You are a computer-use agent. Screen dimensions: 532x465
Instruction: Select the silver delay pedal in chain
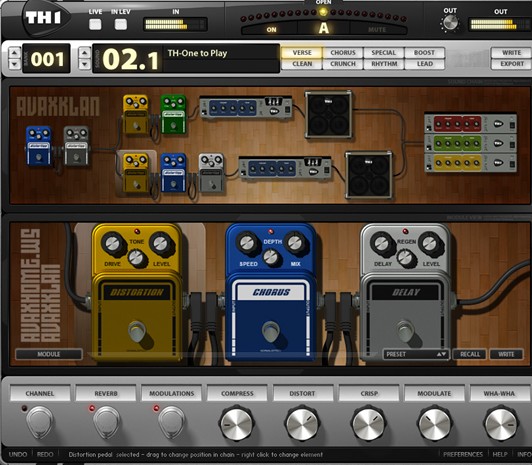[211, 173]
